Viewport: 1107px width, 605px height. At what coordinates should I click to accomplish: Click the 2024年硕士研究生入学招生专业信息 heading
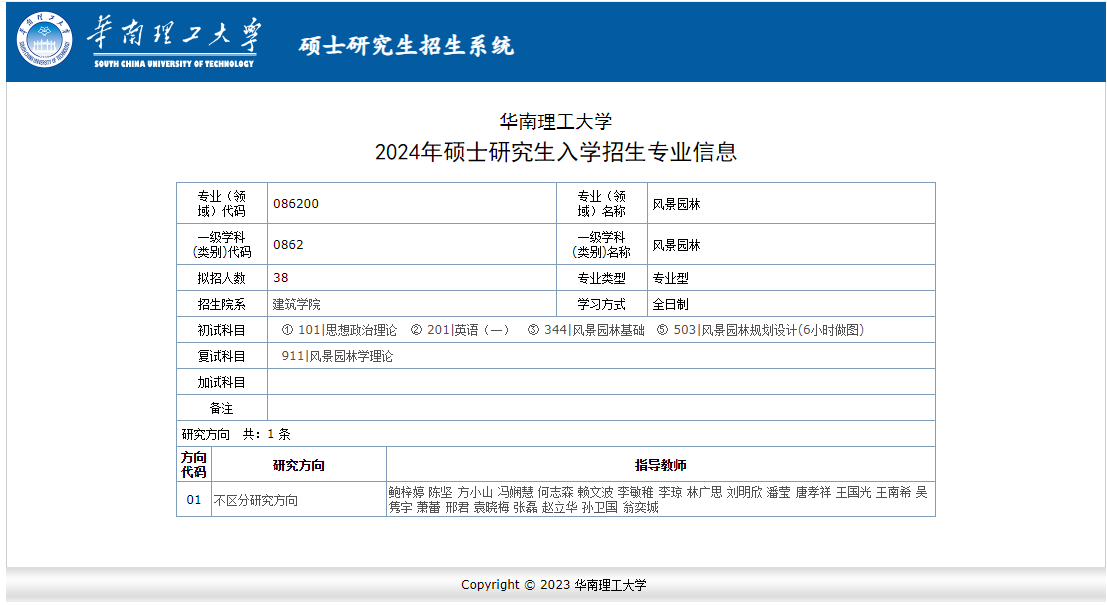(x=556, y=152)
